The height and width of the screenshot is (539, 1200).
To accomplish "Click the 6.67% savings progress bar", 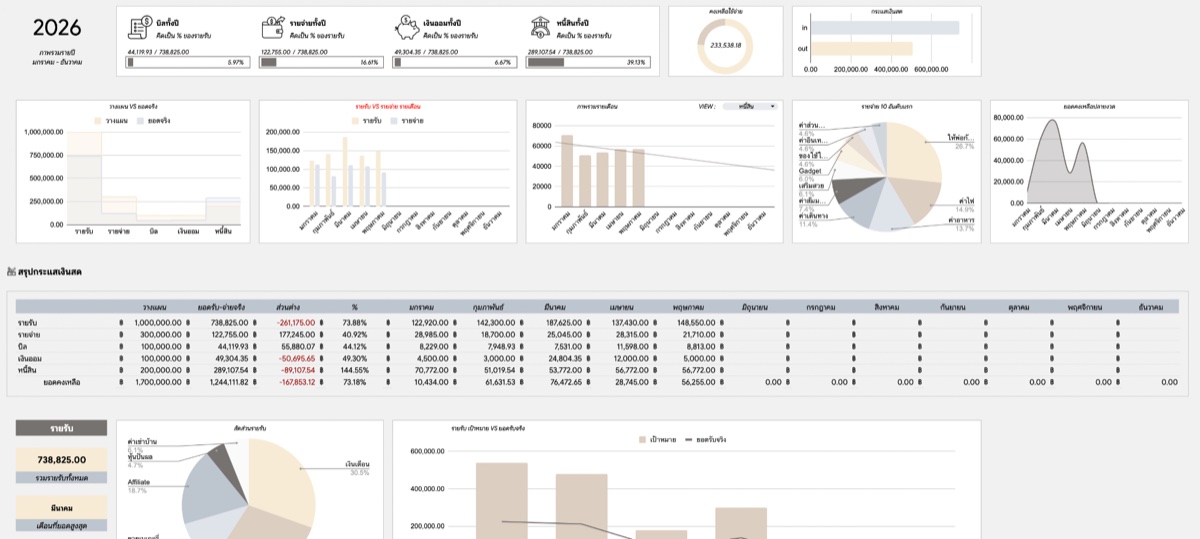I will point(454,62).
